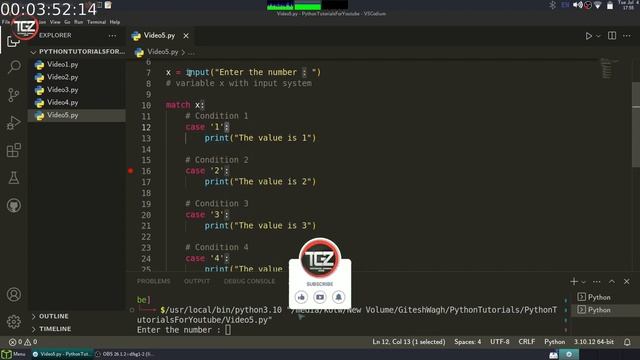Click the code minimap preview
The height and width of the screenshot is (360, 640).
pyautogui.click(x=609, y=69)
